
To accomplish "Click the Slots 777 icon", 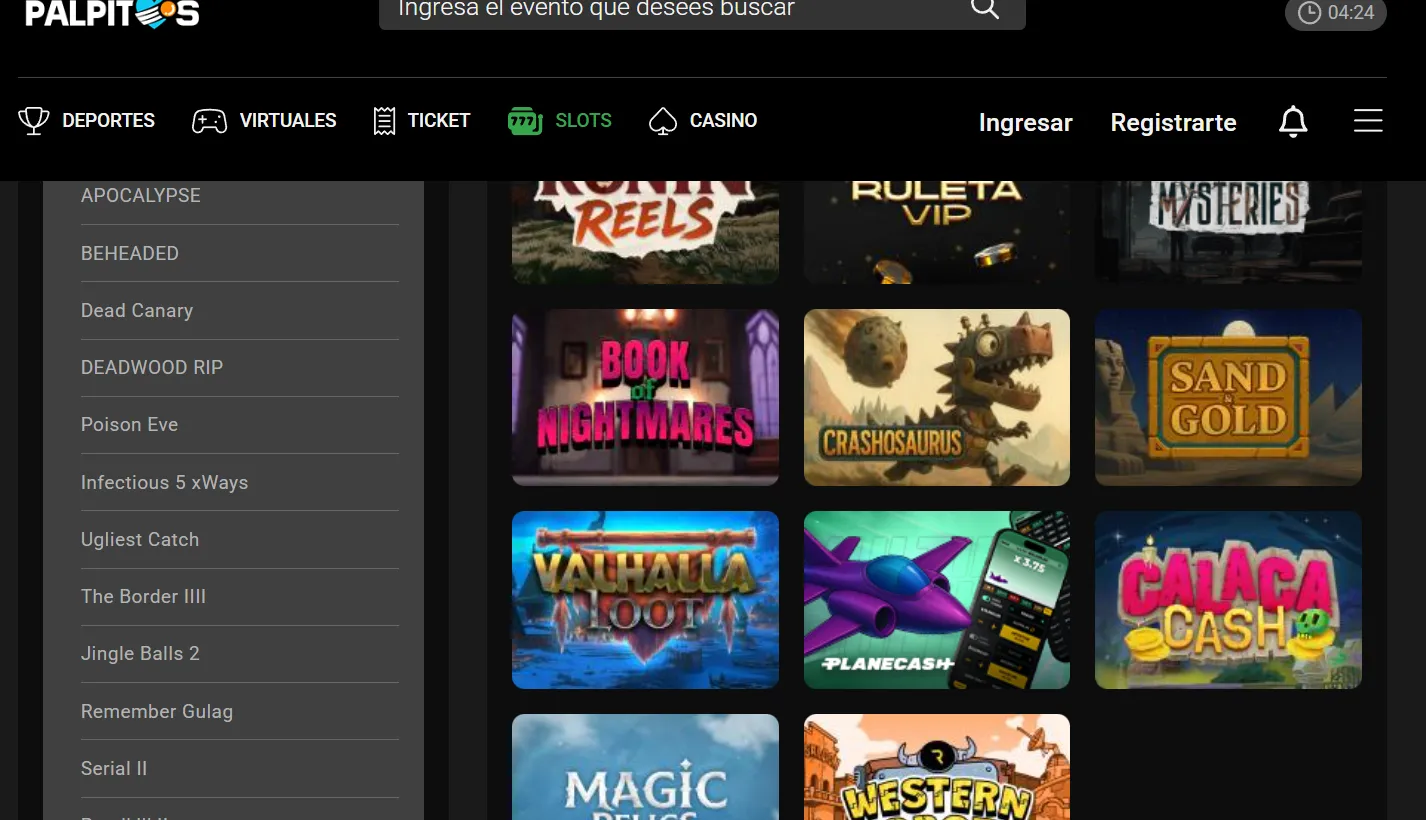I will click(525, 121).
